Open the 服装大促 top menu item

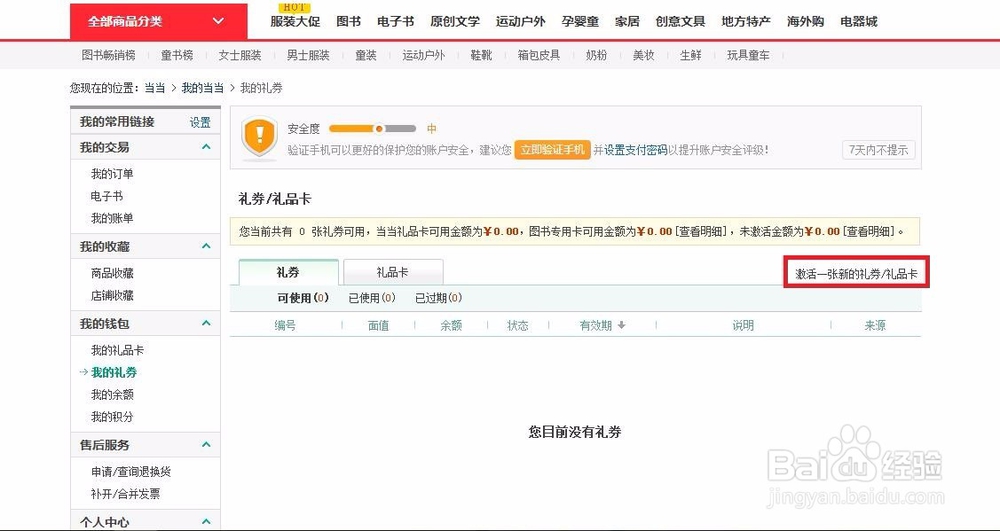coord(295,22)
